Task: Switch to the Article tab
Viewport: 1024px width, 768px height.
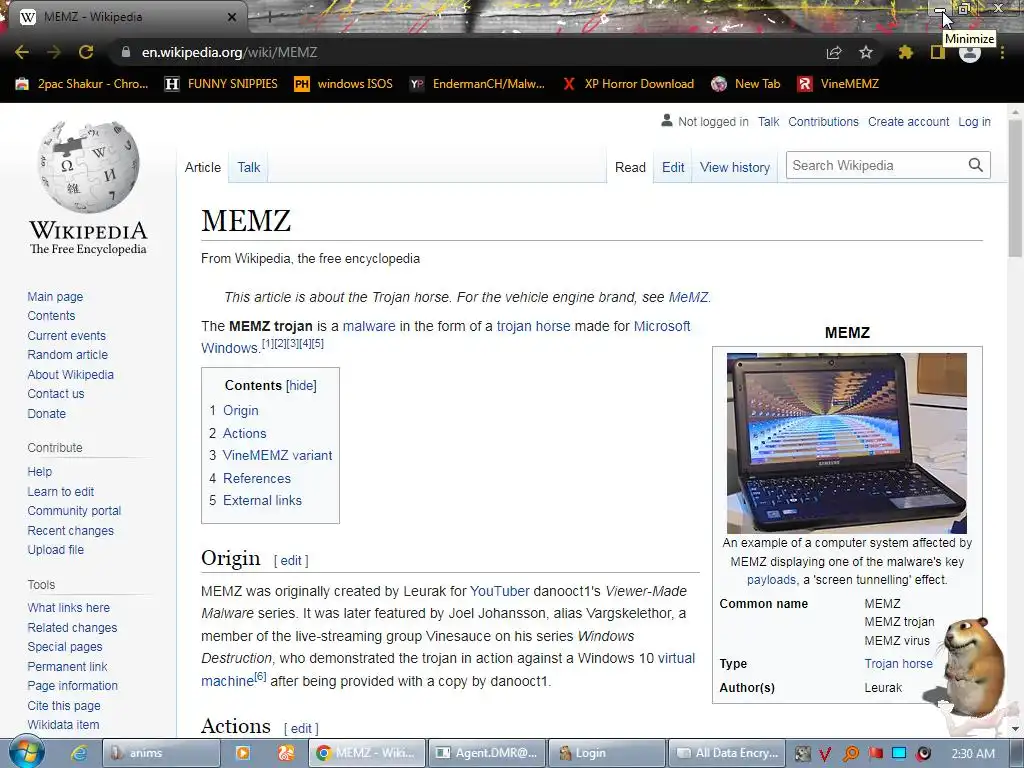Action: 202,167
